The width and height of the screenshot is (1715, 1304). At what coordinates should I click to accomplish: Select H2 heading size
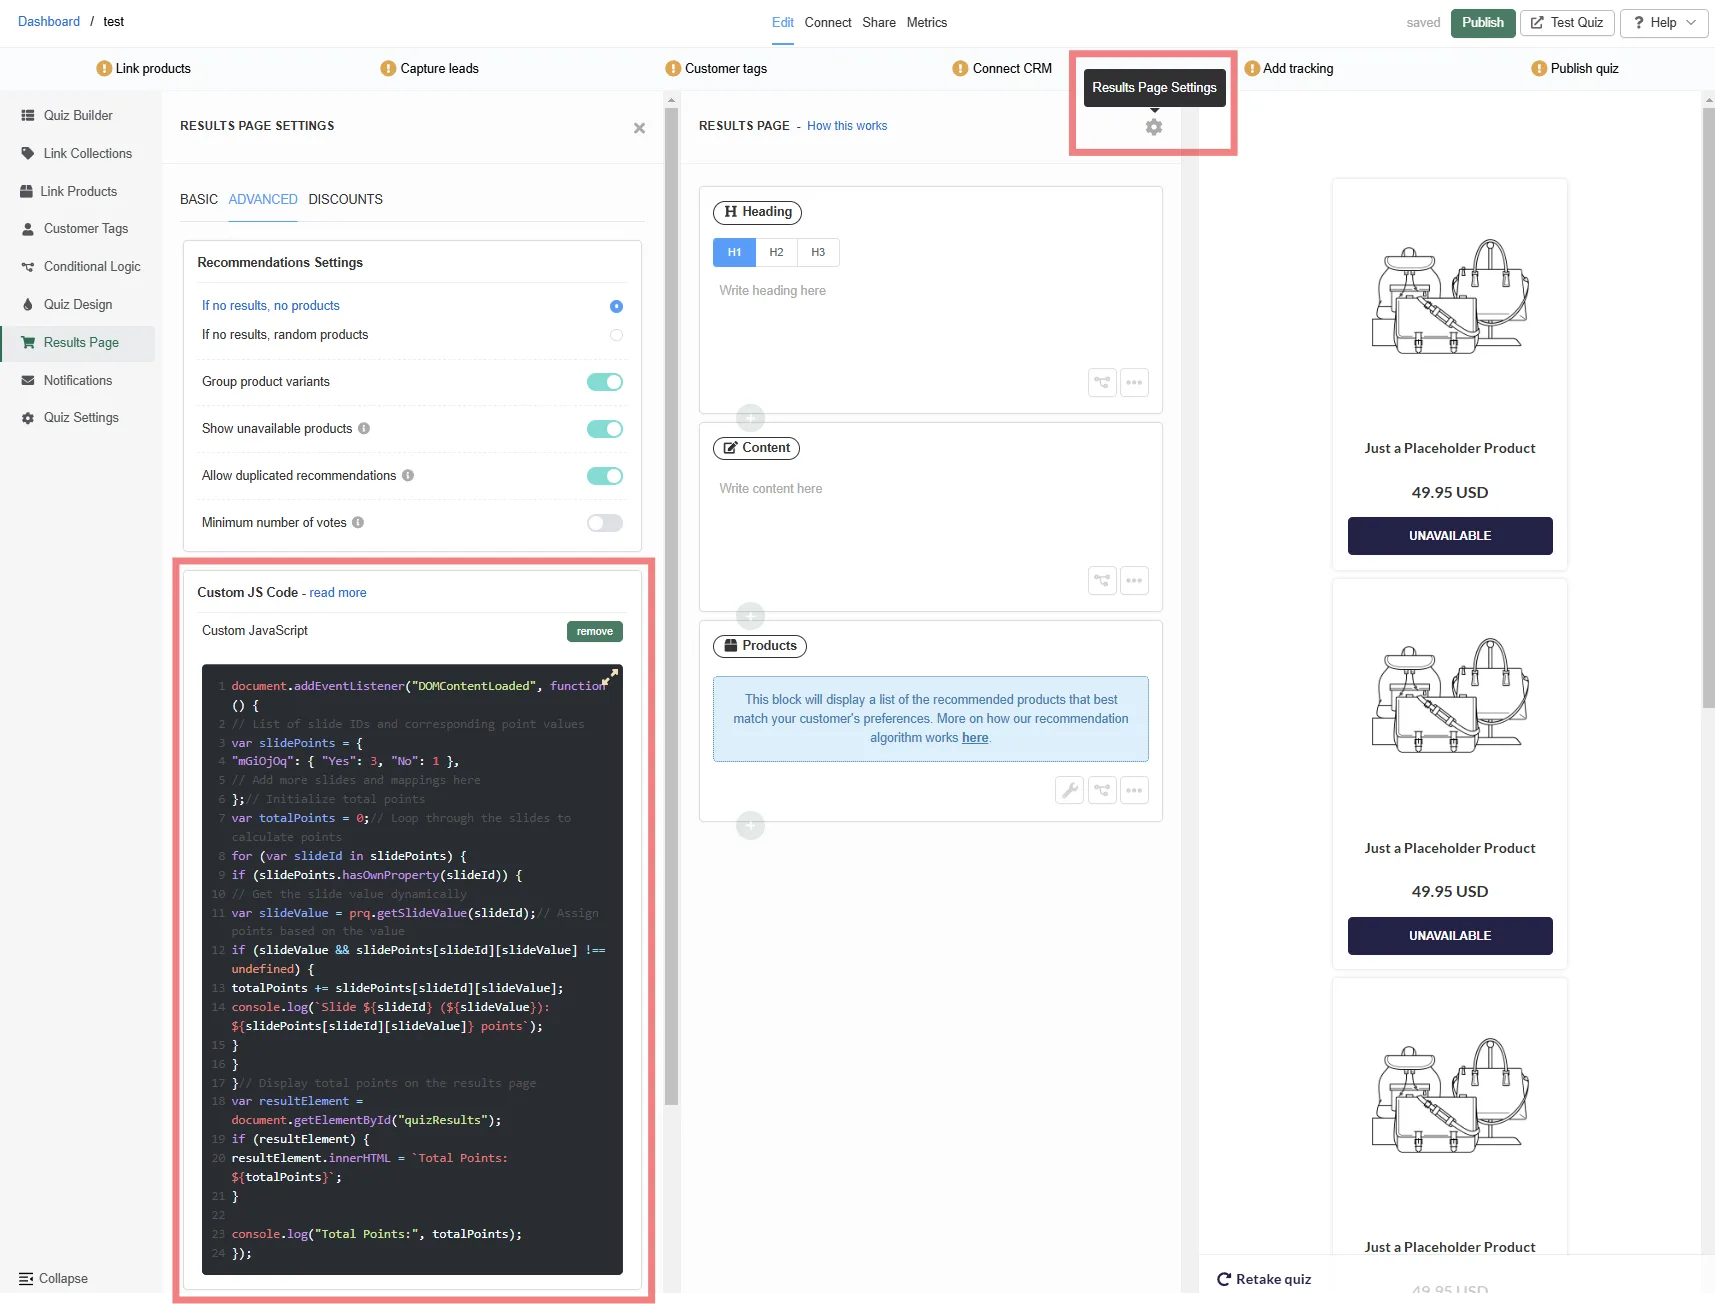coord(776,252)
